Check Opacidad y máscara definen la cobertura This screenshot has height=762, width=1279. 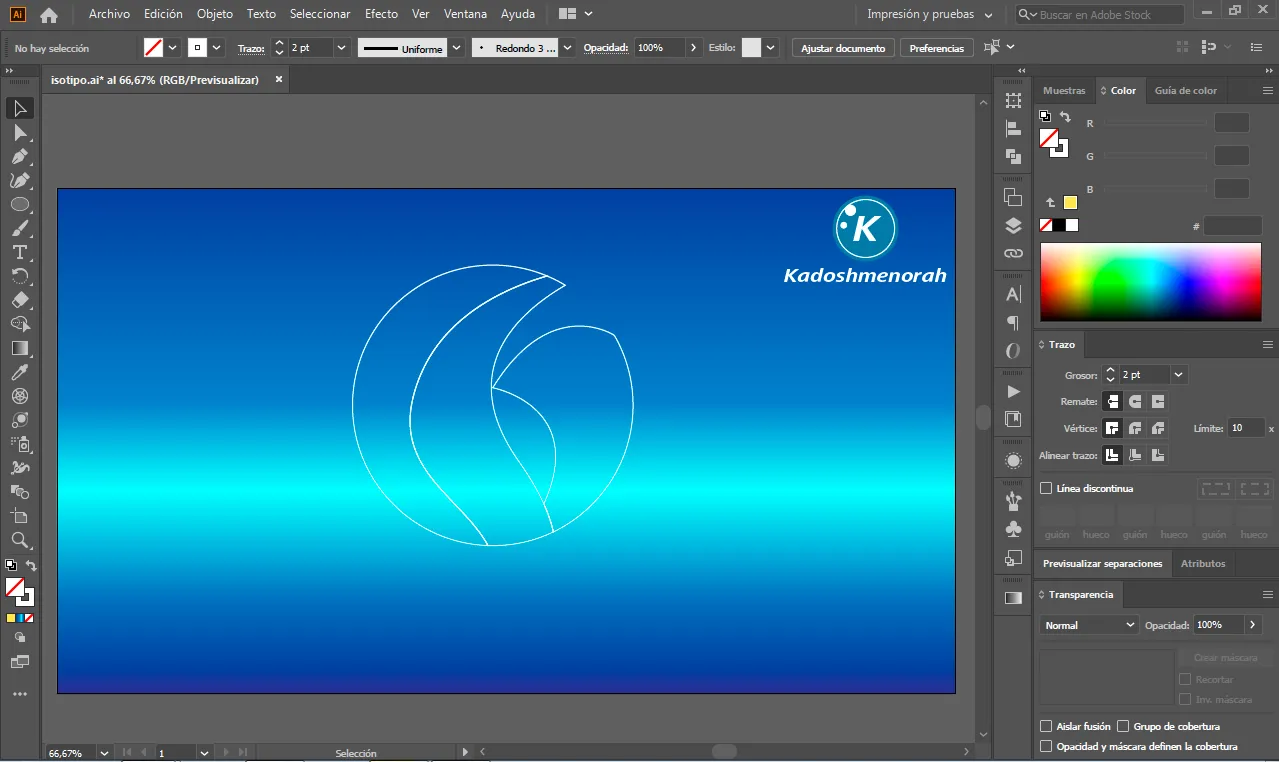tap(1046, 746)
